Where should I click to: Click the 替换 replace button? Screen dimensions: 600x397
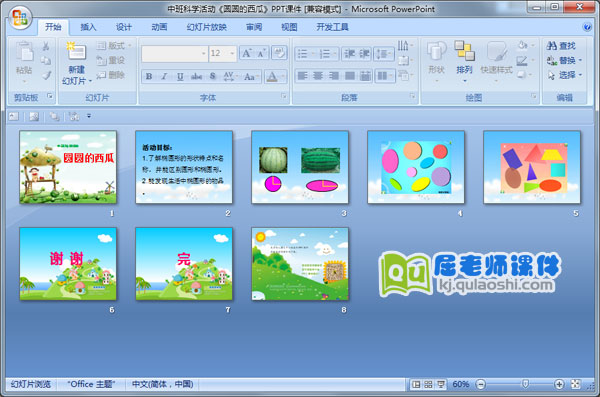(564, 60)
